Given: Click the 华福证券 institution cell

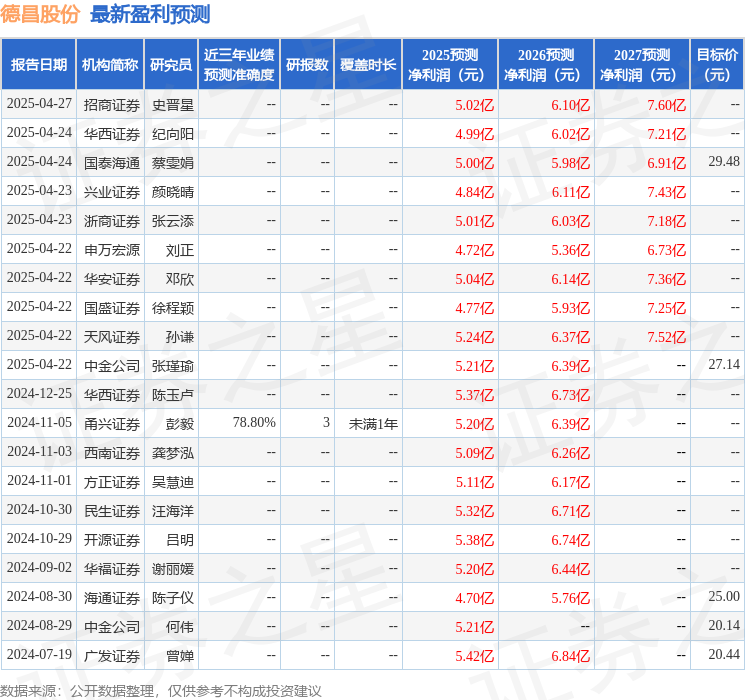Looking at the screenshot, I should tap(112, 569).
